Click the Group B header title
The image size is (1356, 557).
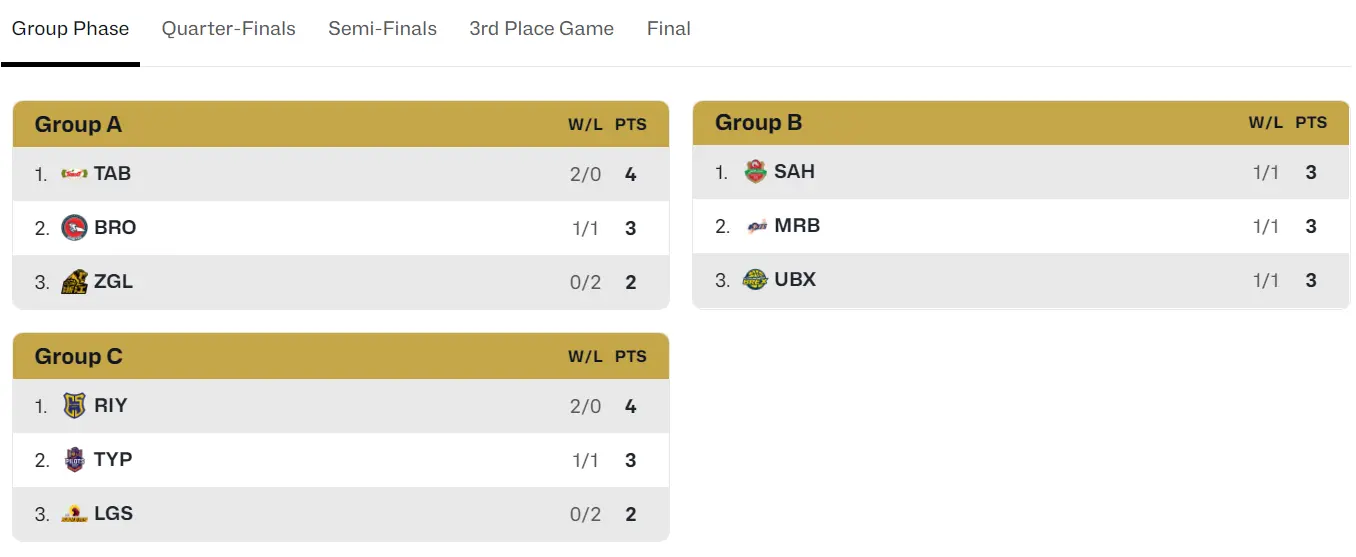pos(759,123)
